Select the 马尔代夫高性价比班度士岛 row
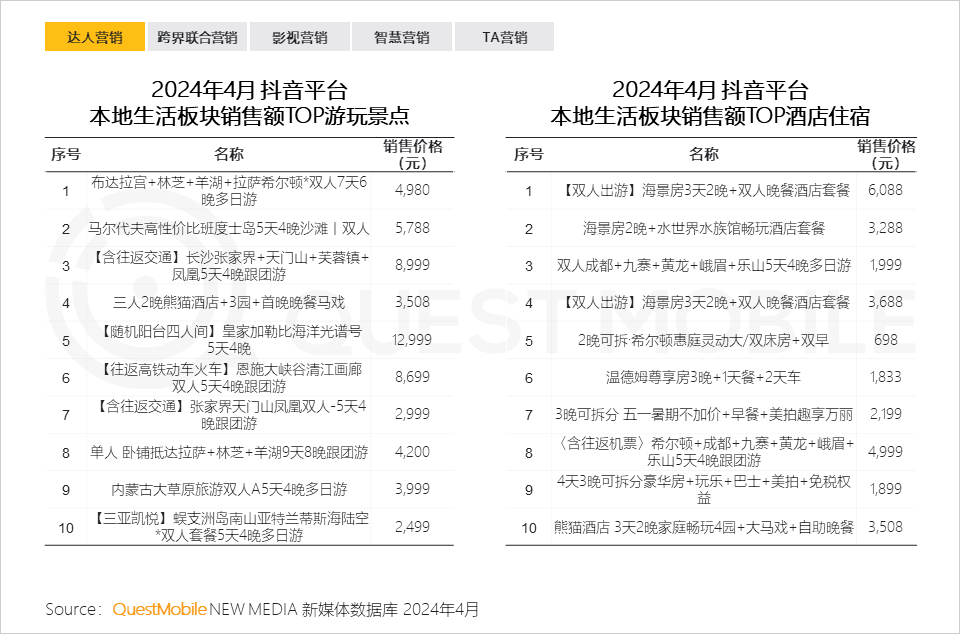The width and height of the screenshot is (960, 634). tap(229, 229)
